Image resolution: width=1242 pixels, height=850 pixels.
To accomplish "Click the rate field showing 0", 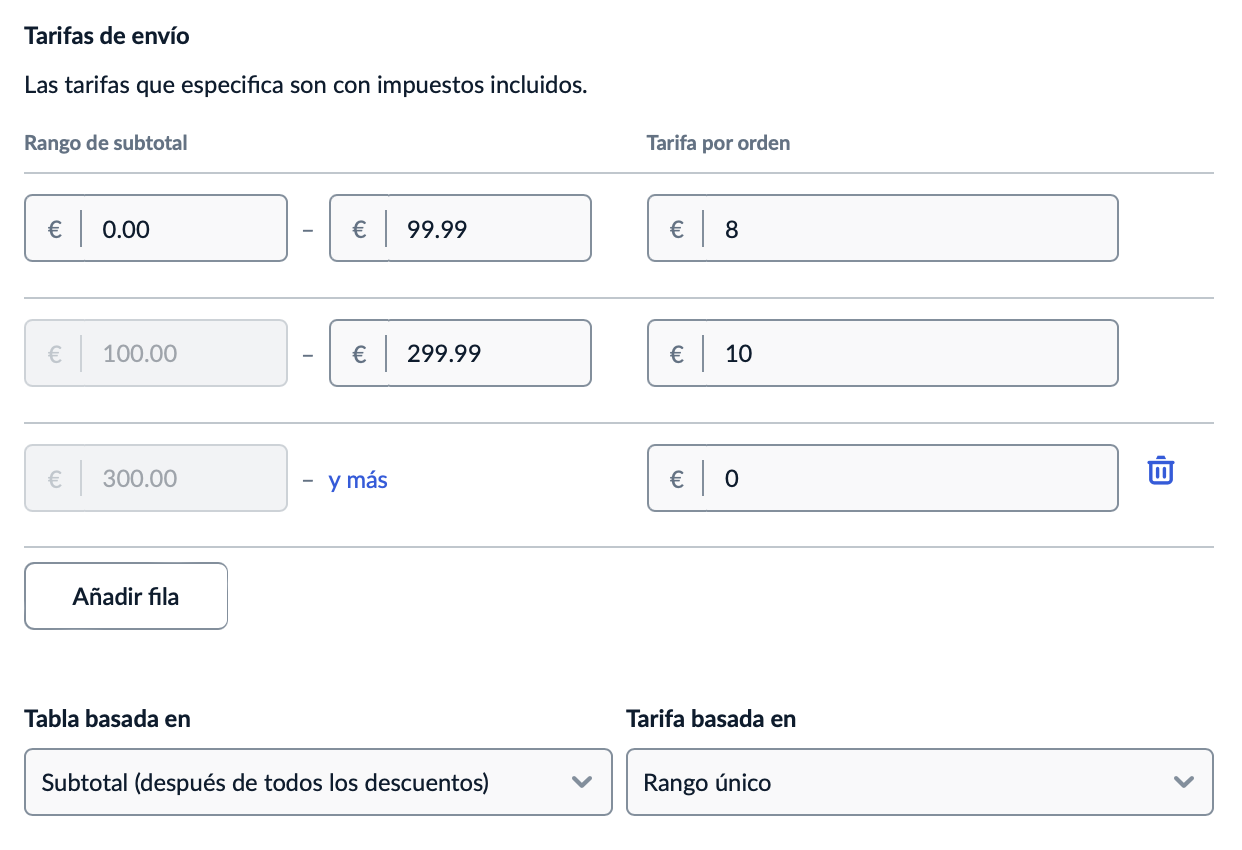I will 882,478.
